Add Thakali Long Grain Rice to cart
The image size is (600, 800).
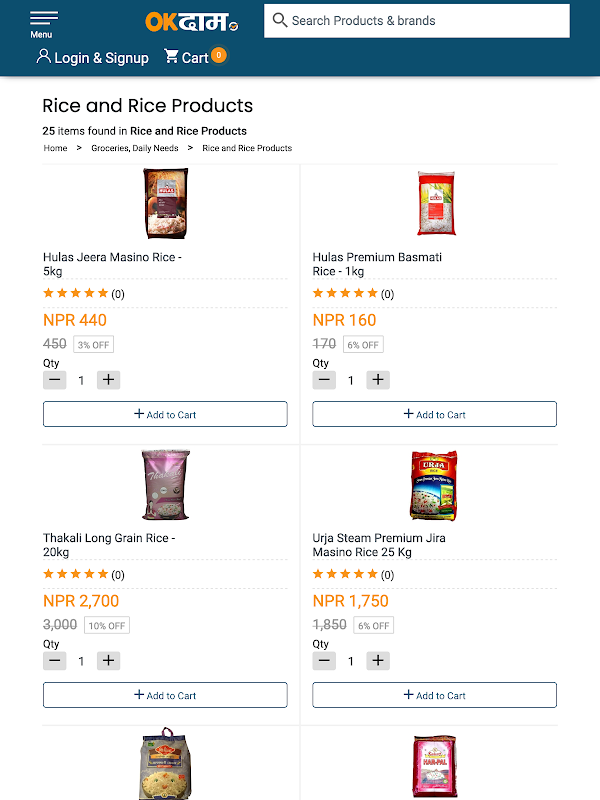pyautogui.click(x=165, y=695)
